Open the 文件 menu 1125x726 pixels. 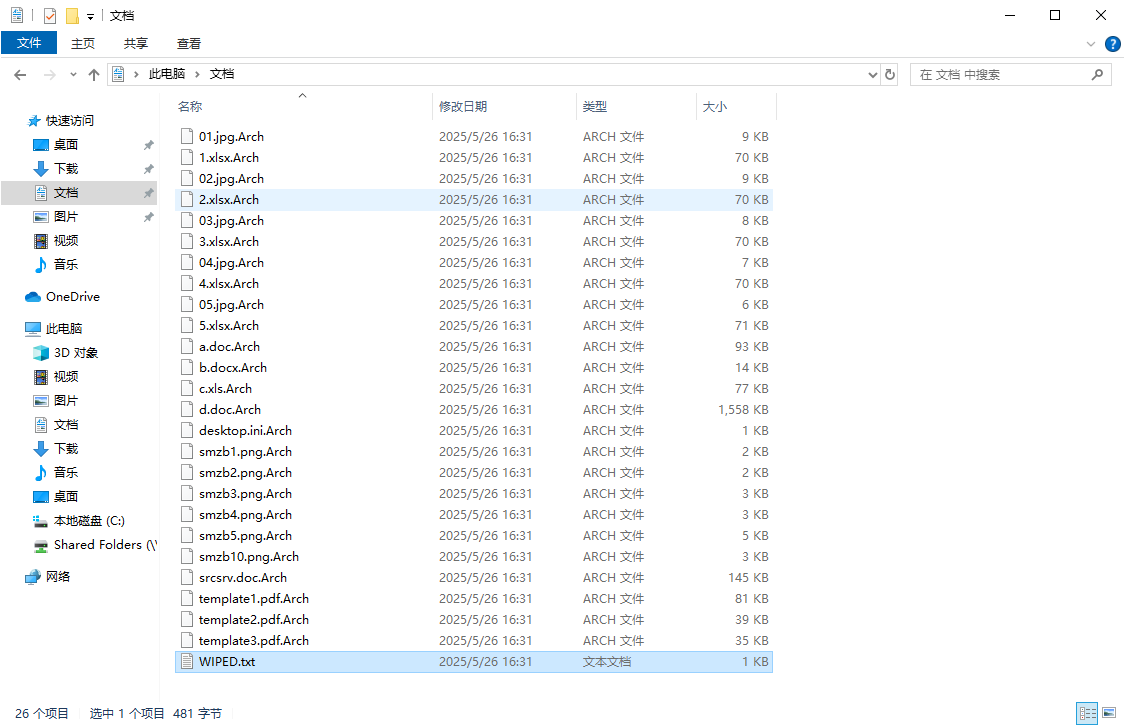pos(29,43)
